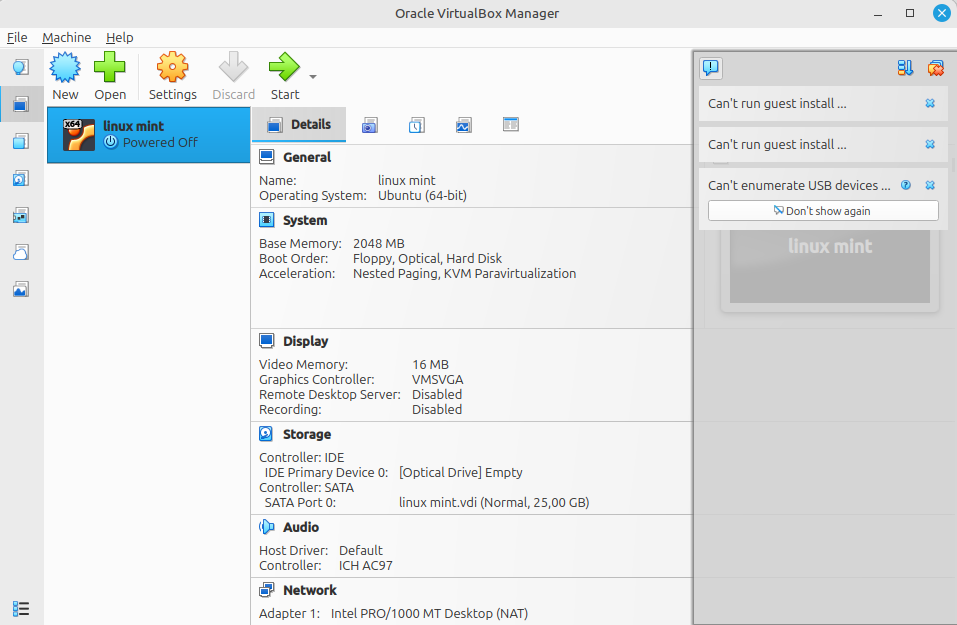Click Don't show again for USB warning
The image size is (957, 625).
(x=822, y=211)
